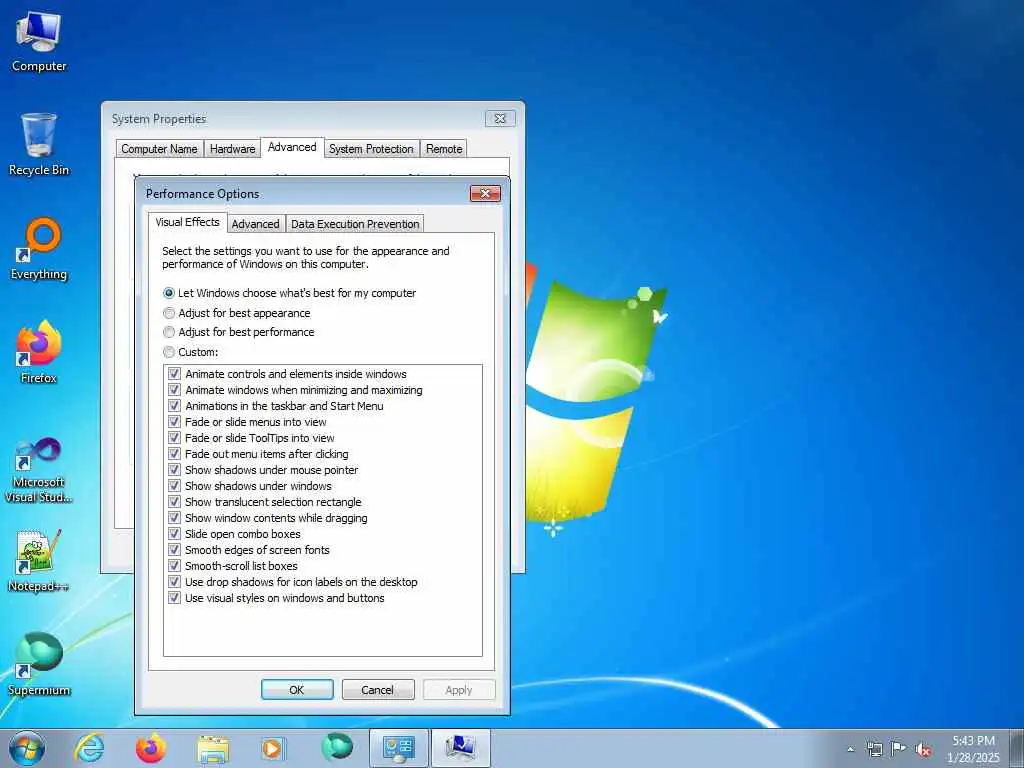Uncheck 'Use visual styles on windows and buttons'
This screenshot has height=768, width=1024.
point(174,598)
